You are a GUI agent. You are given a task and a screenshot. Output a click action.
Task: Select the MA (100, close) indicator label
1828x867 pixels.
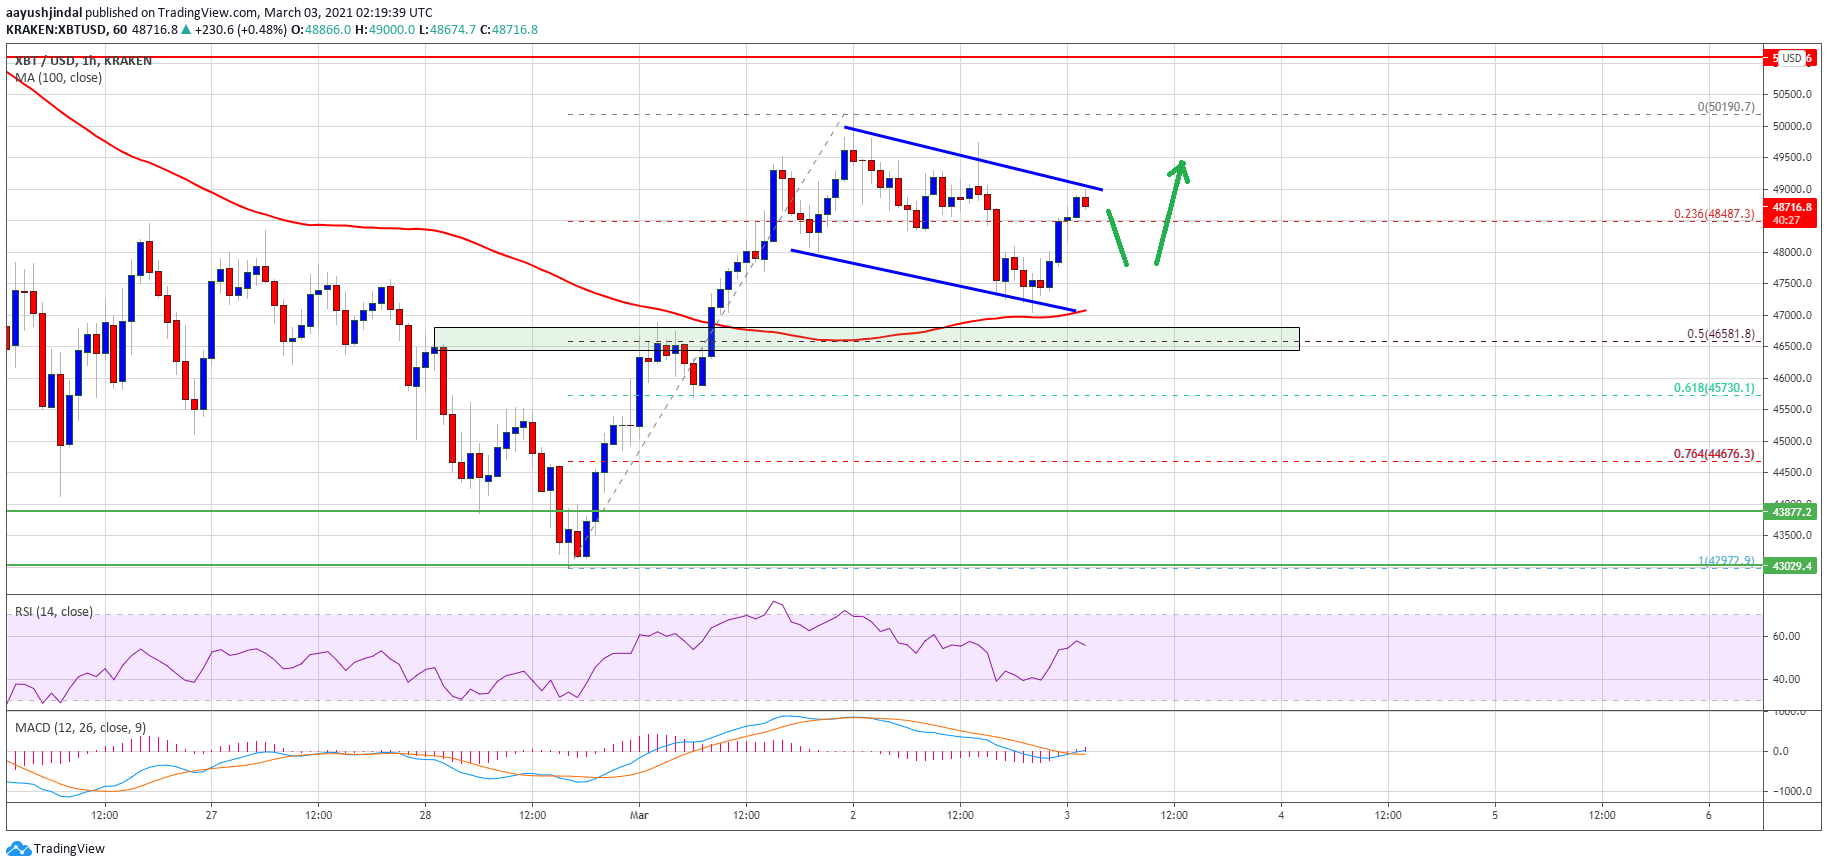coord(58,78)
